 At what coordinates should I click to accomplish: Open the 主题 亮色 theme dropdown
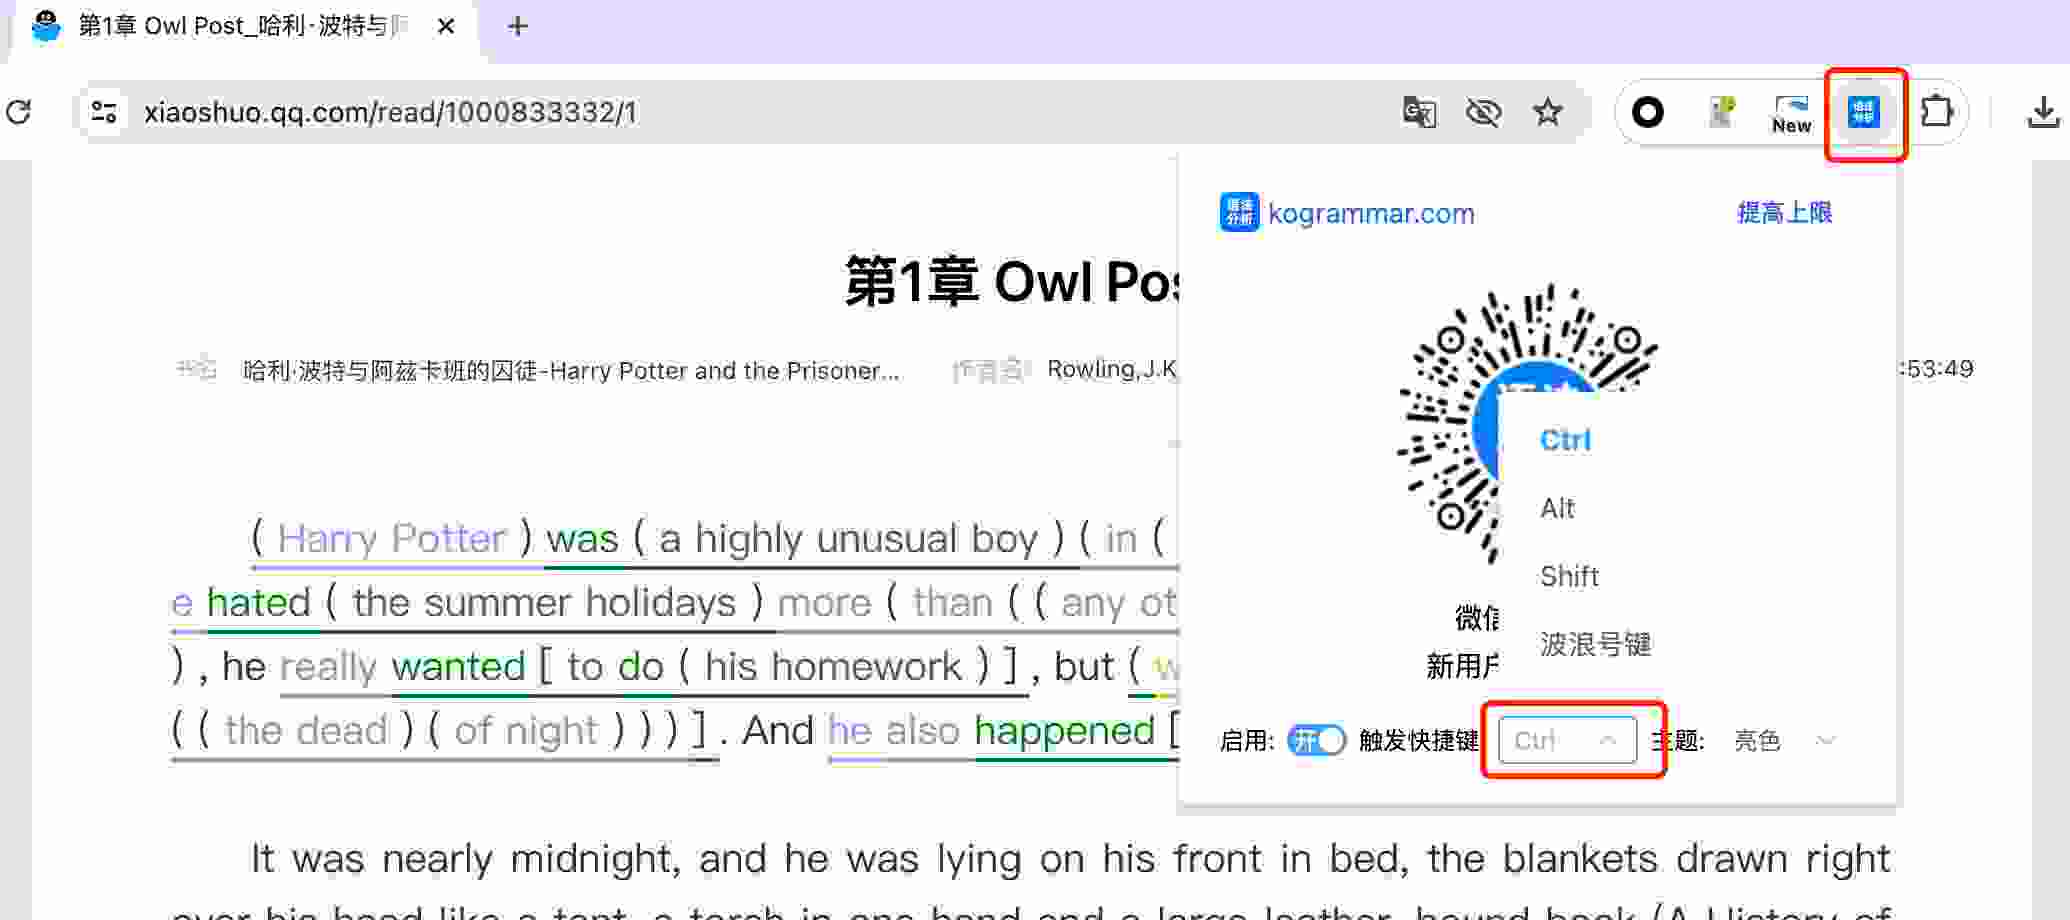click(1784, 740)
